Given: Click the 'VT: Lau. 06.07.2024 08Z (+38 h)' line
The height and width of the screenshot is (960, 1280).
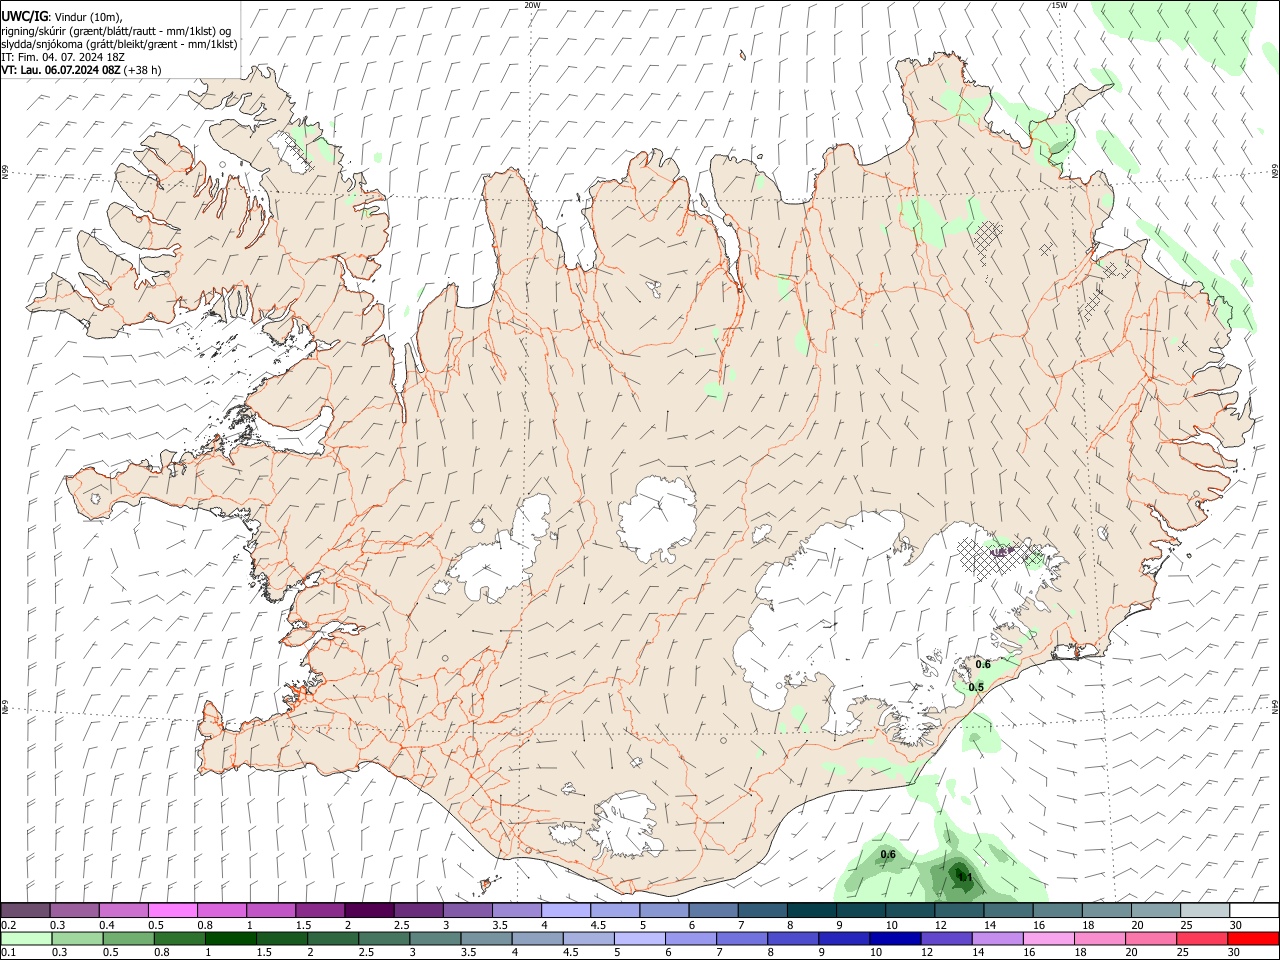Looking at the screenshot, I should coord(81,70).
